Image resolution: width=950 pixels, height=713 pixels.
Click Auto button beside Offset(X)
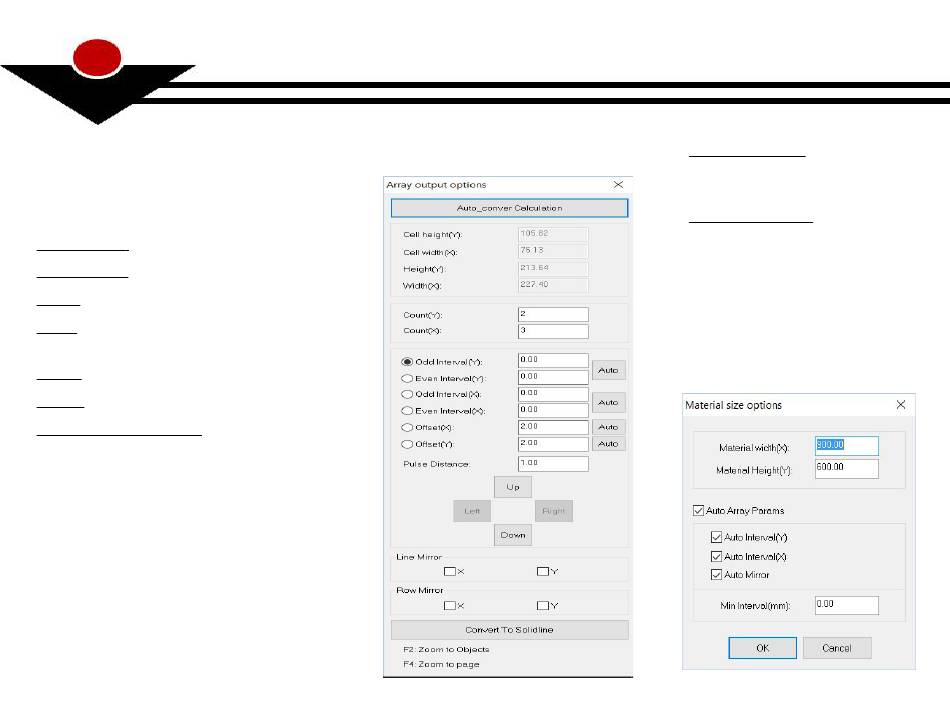click(609, 427)
